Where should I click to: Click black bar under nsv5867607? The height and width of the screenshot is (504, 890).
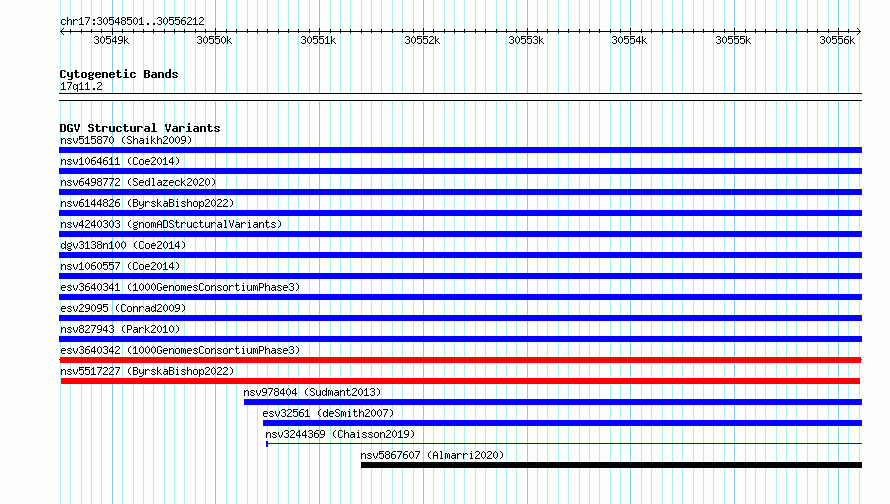click(x=611, y=465)
